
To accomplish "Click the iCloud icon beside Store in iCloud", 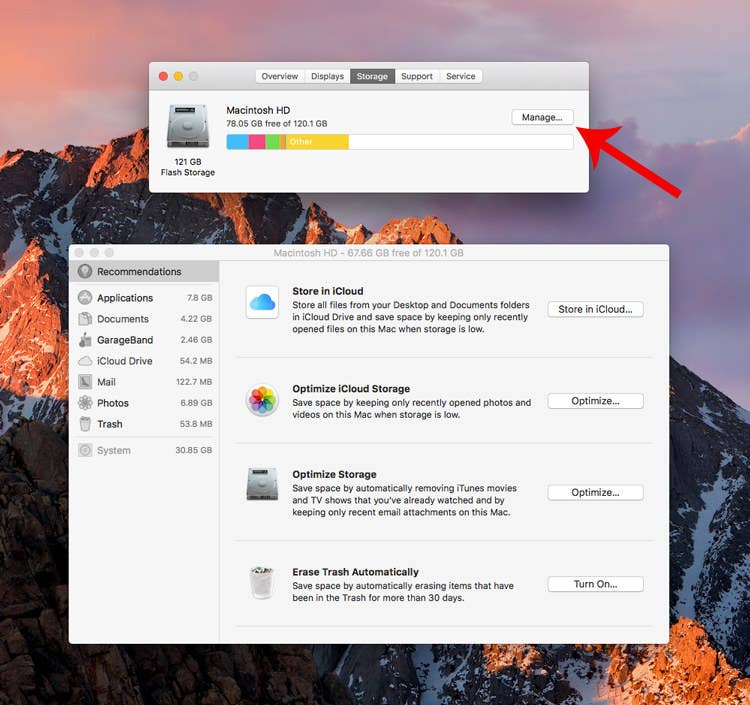I will (262, 302).
